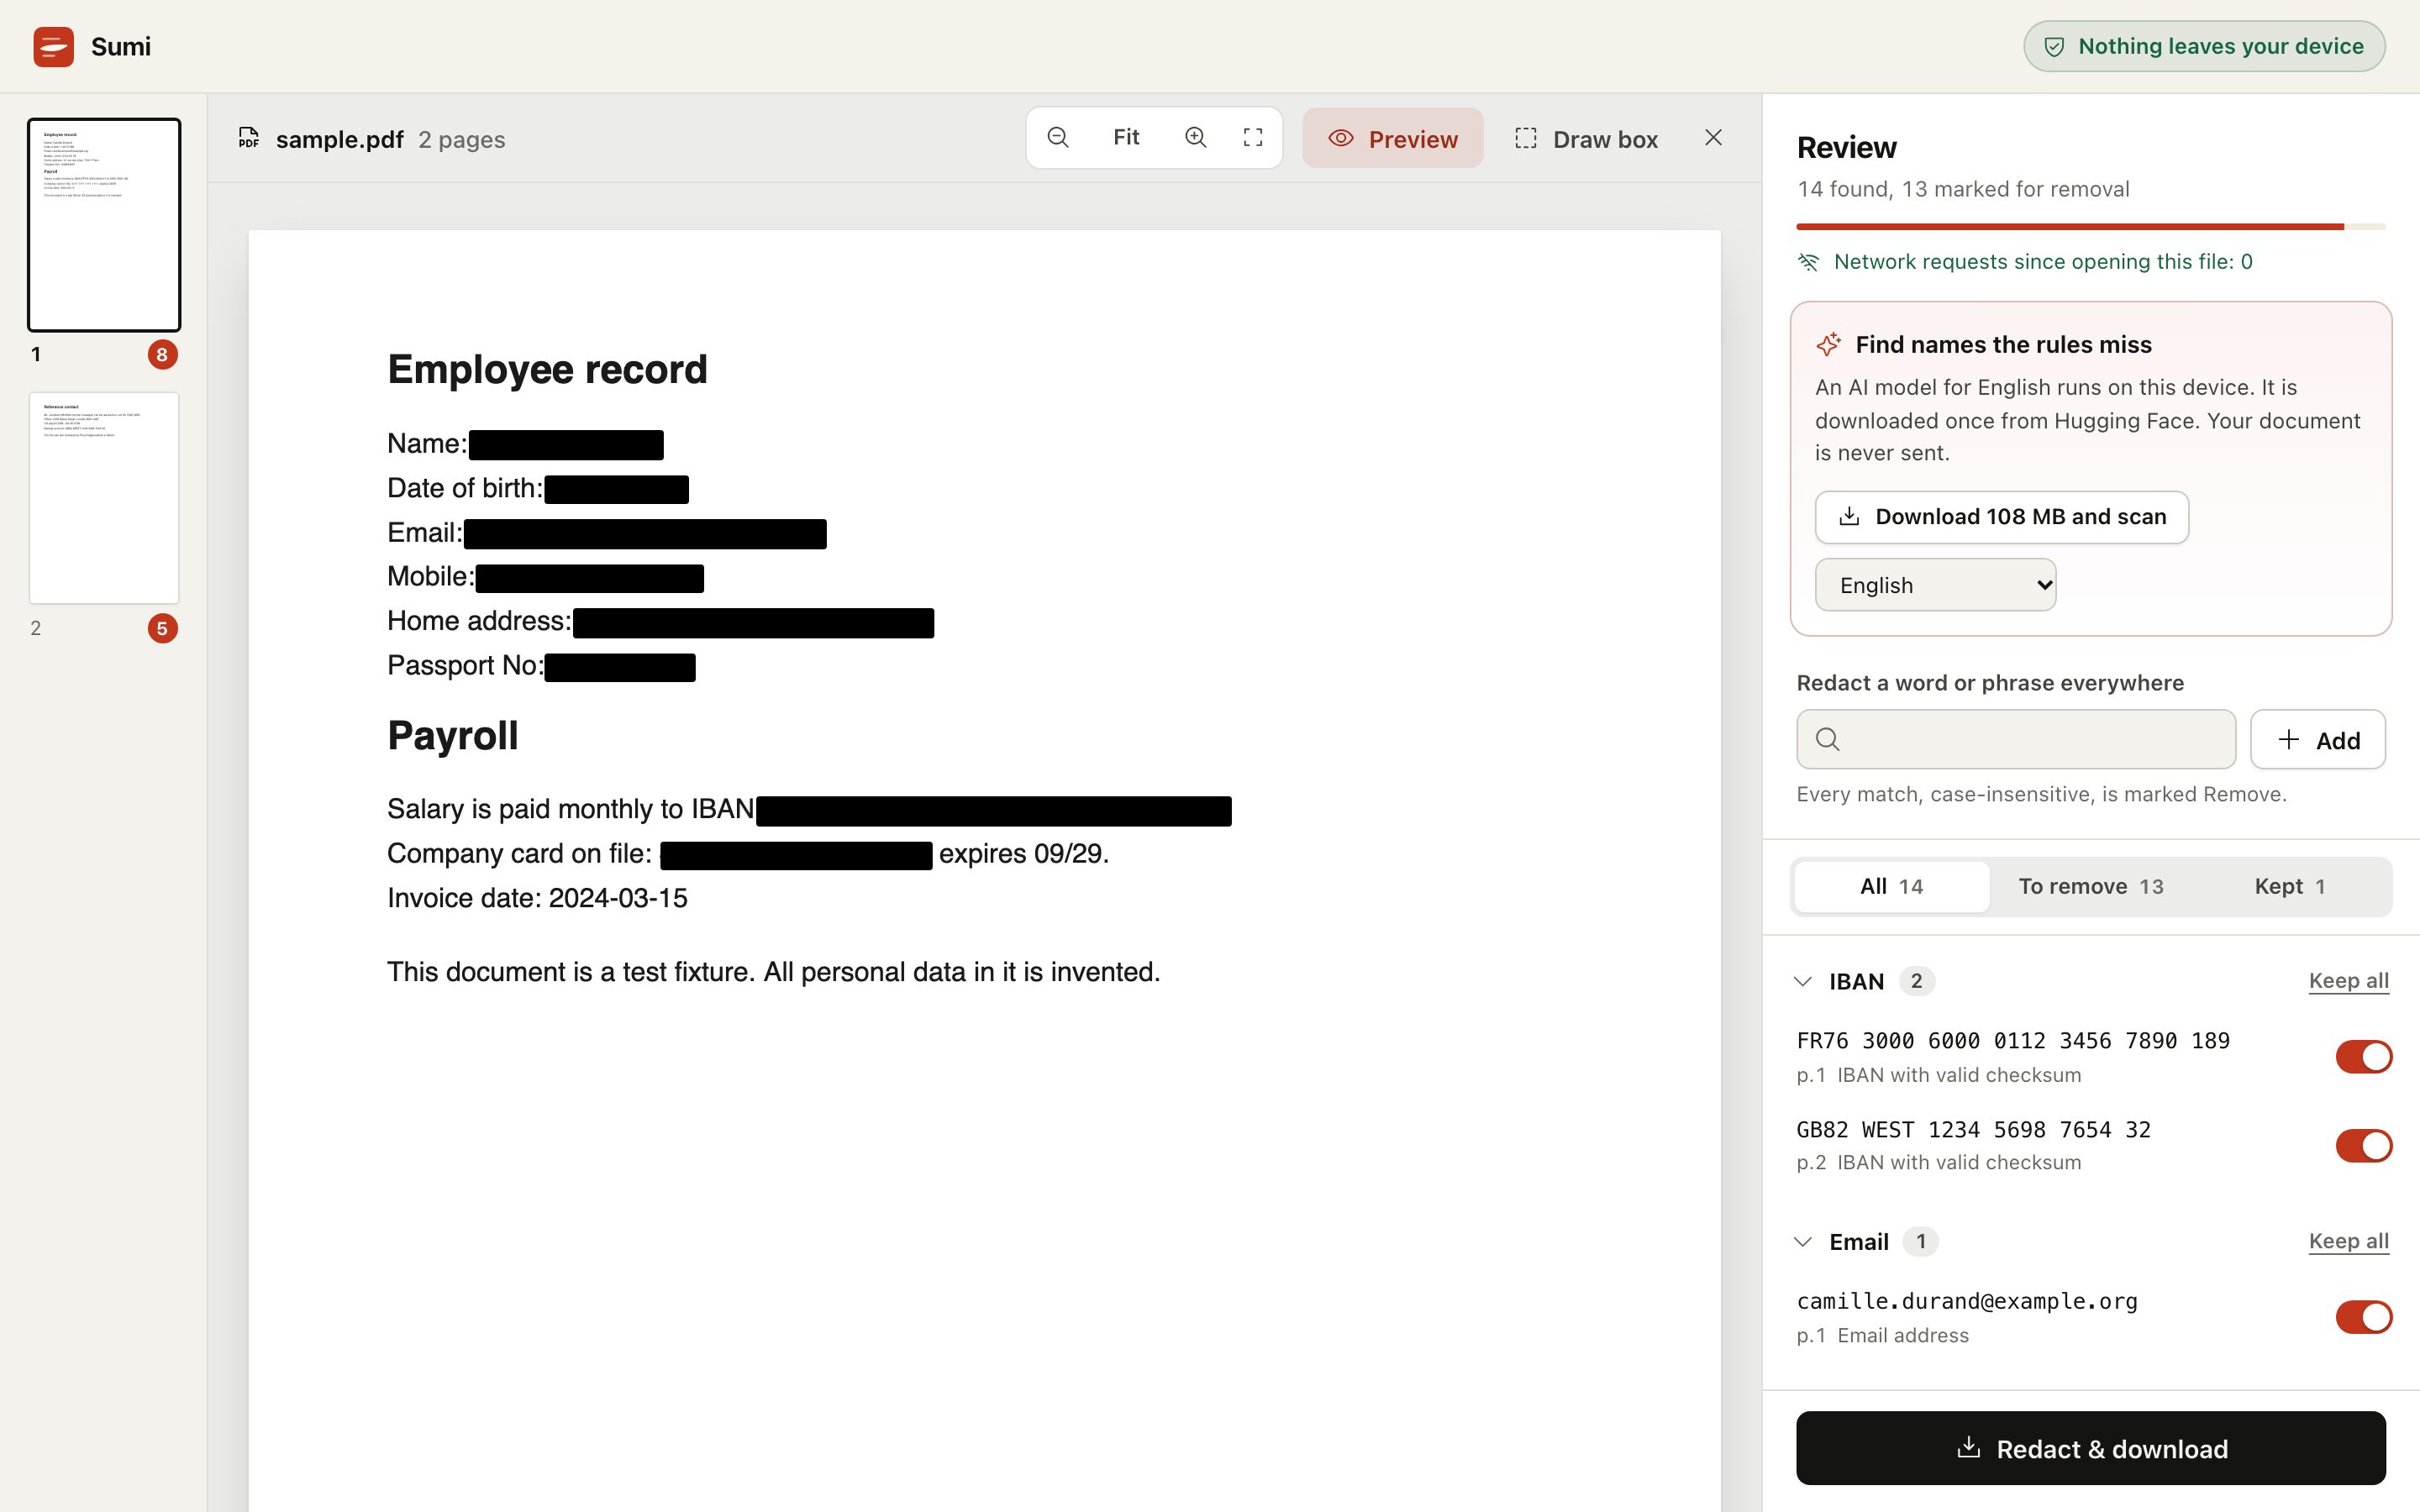2420x1512 pixels.
Task: Activate the Draw box tool
Action: coord(1586,139)
